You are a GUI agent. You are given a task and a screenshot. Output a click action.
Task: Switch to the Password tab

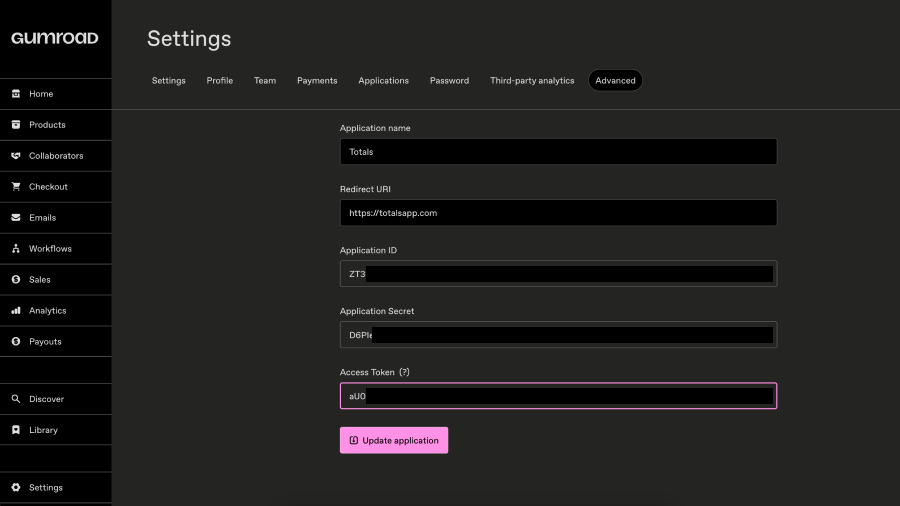tap(449, 80)
